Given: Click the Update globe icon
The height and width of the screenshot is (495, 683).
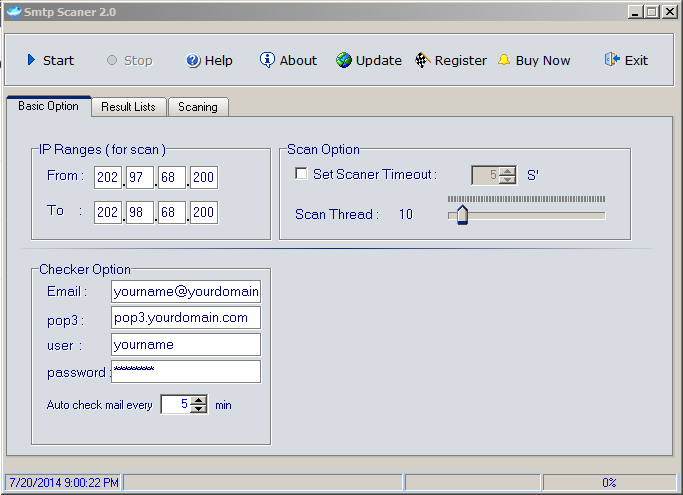Looking at the screenshot, I should [x=344, y=60].
